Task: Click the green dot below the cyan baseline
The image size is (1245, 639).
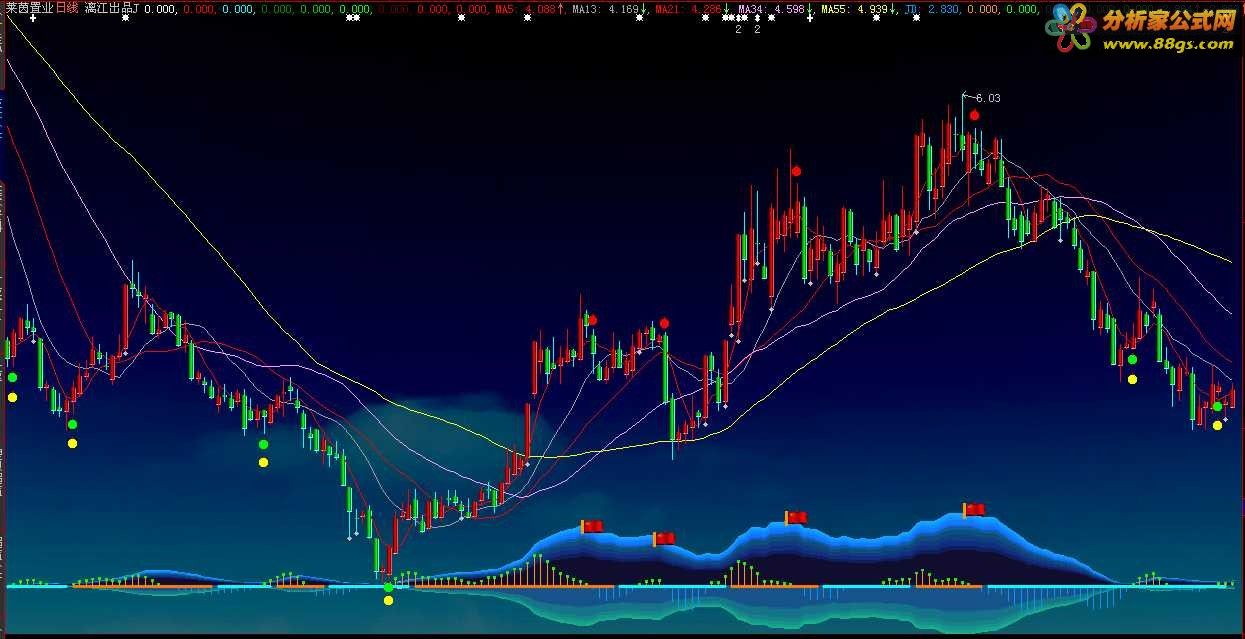Action: [388, 587]
